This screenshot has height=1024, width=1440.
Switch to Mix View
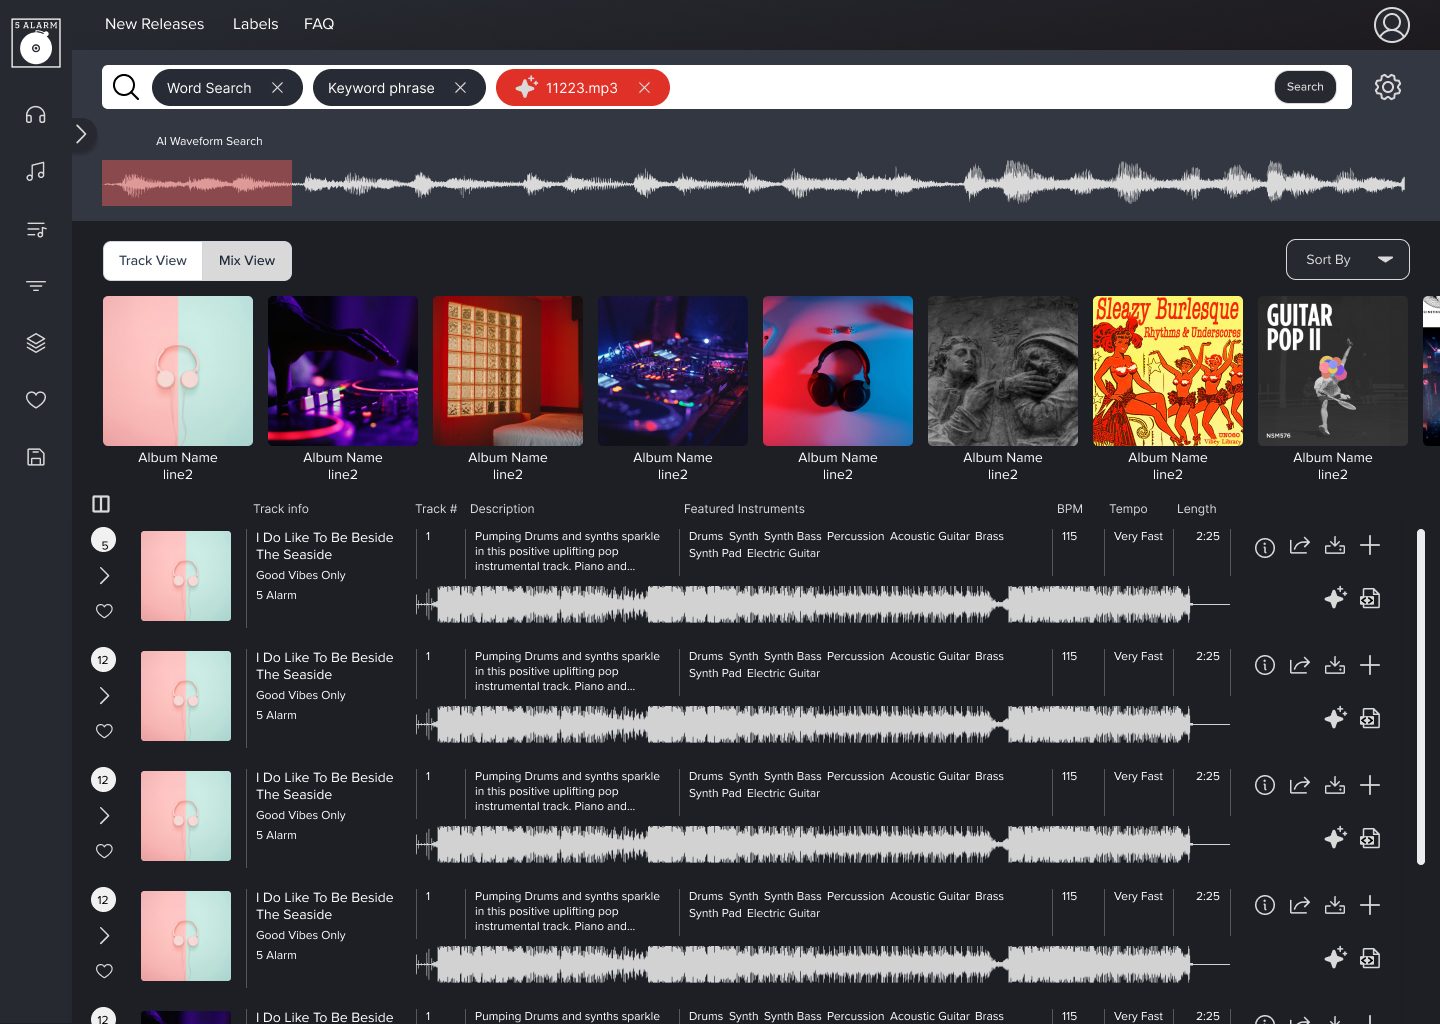click(x=247, y=261)
